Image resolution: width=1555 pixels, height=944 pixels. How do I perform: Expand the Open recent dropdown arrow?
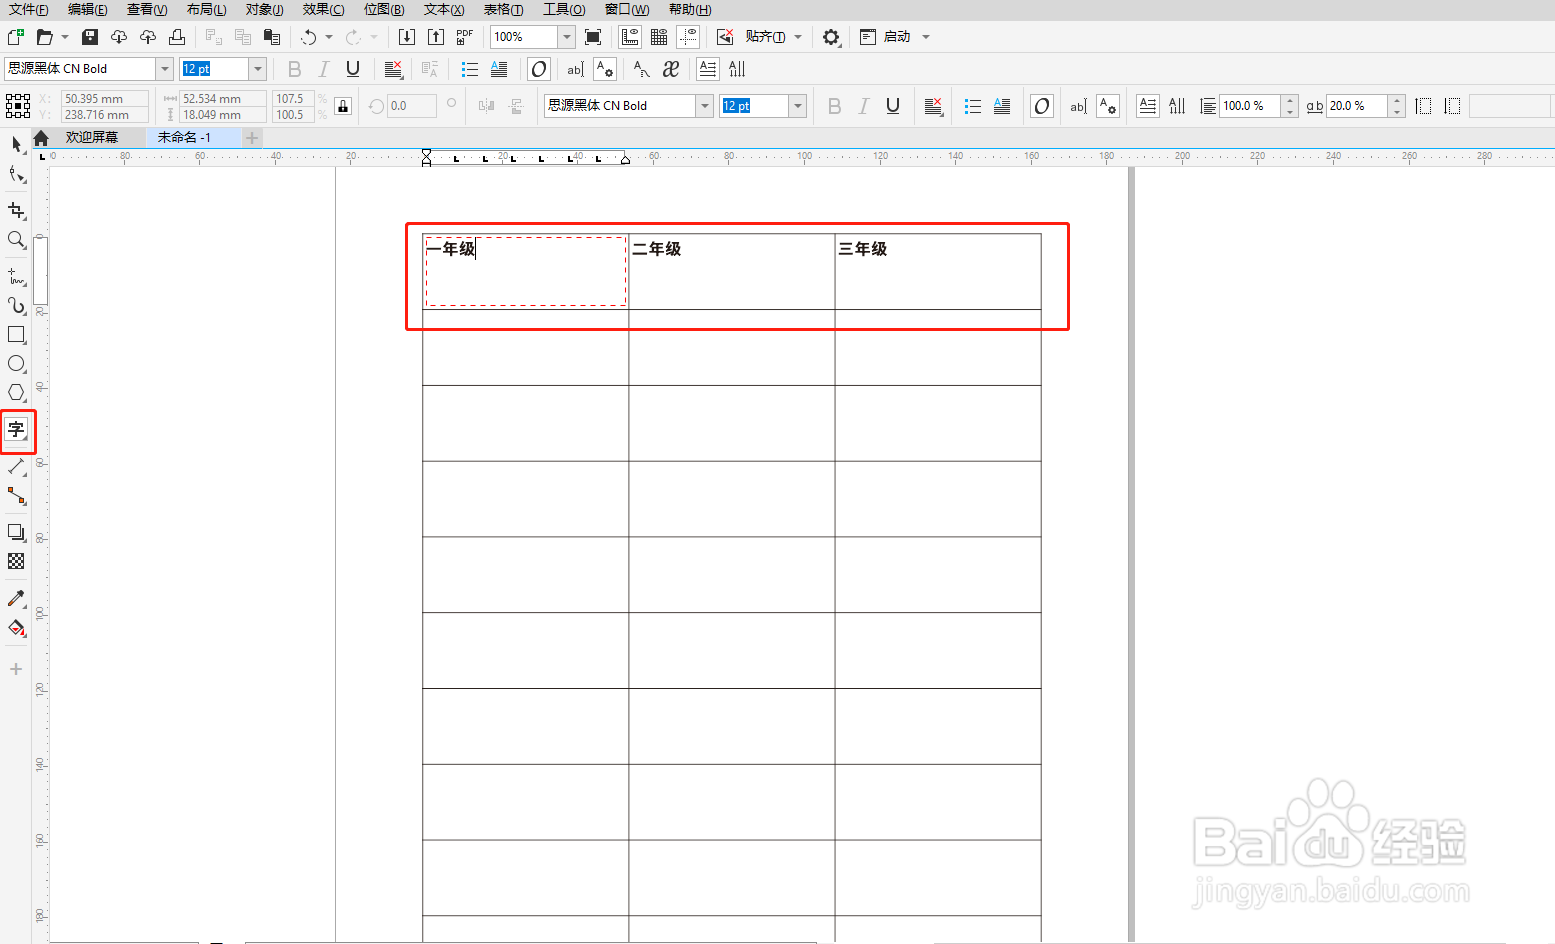click(x=65, y=37)
